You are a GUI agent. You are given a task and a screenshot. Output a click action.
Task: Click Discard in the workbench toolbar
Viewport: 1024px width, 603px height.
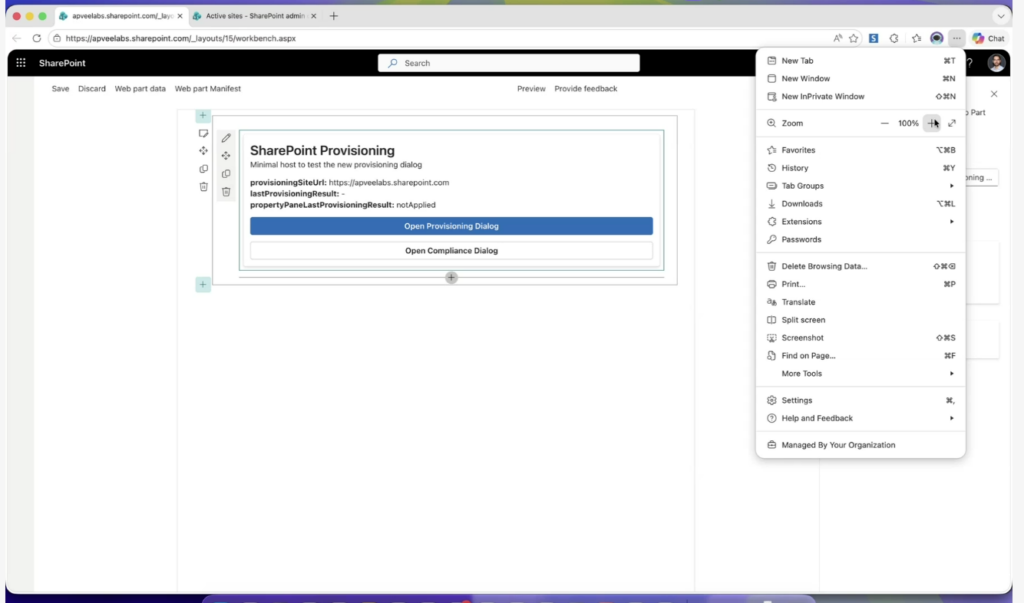[x=91, y=89]
